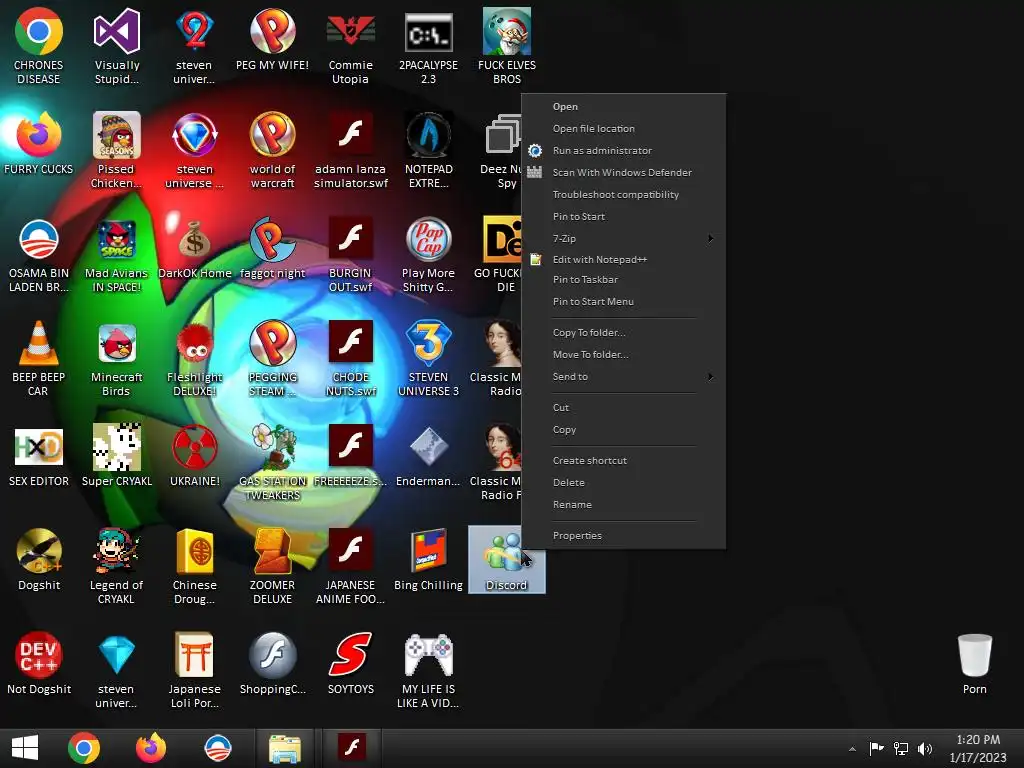Screen dimensions: 1024x768
Task: Choose Delete in the context menu
Action: point(624,483)
